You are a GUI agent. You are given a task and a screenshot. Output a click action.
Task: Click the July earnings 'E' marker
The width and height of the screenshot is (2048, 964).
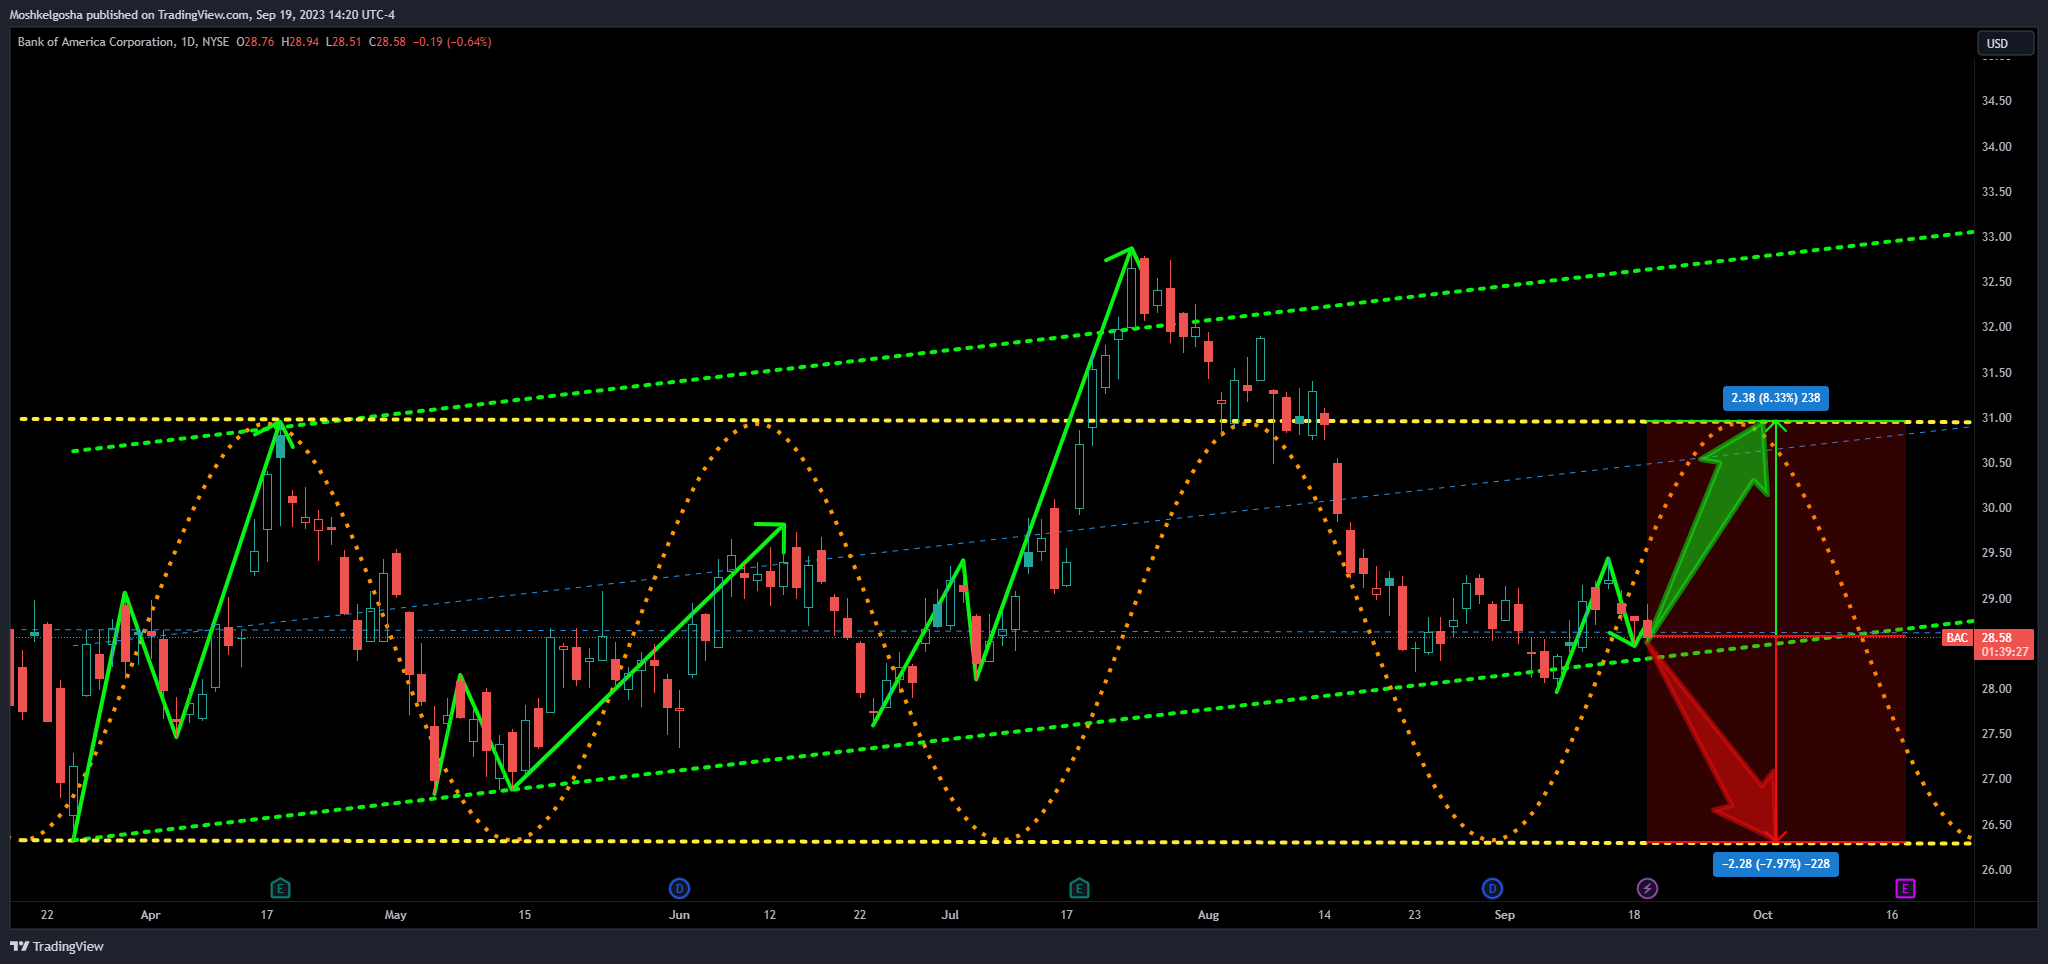[1078, 888]
